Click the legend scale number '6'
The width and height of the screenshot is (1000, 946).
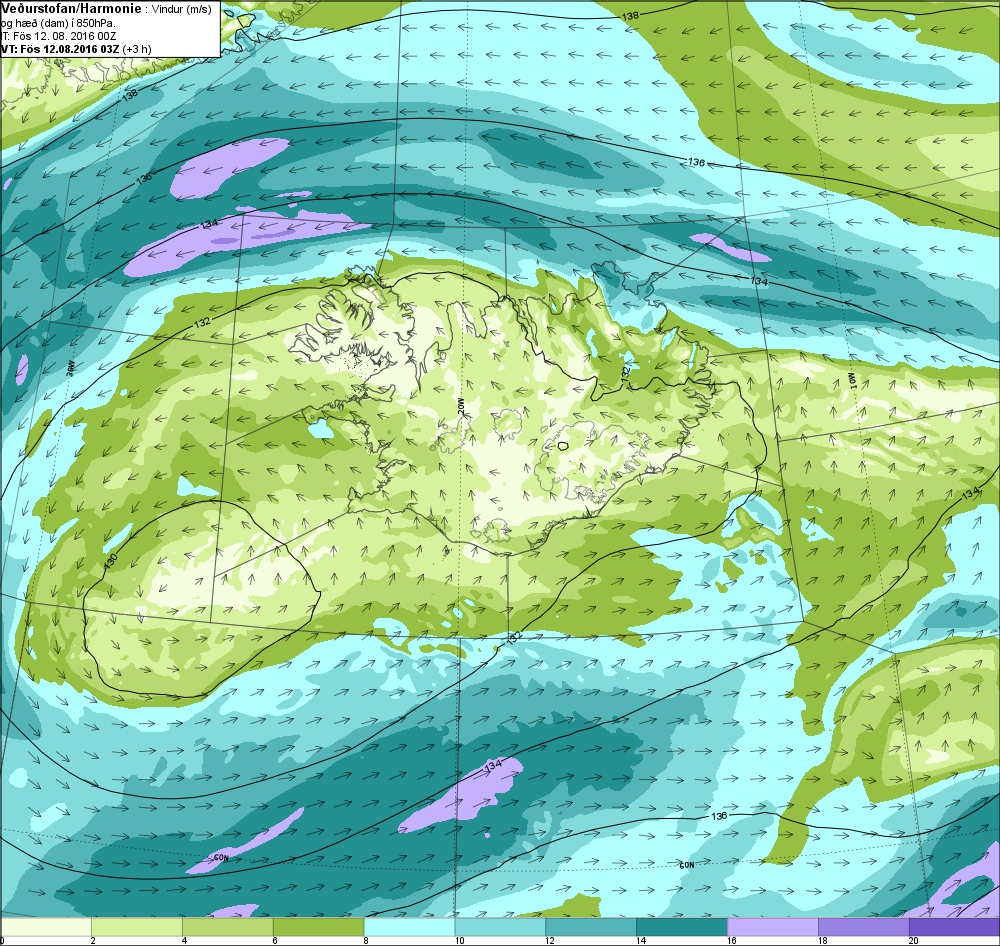(274, 940)
